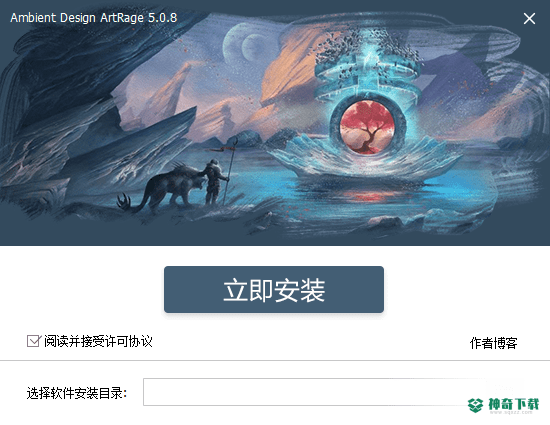Click the glowing blue tower above portal
This screenshot has width=550, height=425.
[x=368, y=70]
